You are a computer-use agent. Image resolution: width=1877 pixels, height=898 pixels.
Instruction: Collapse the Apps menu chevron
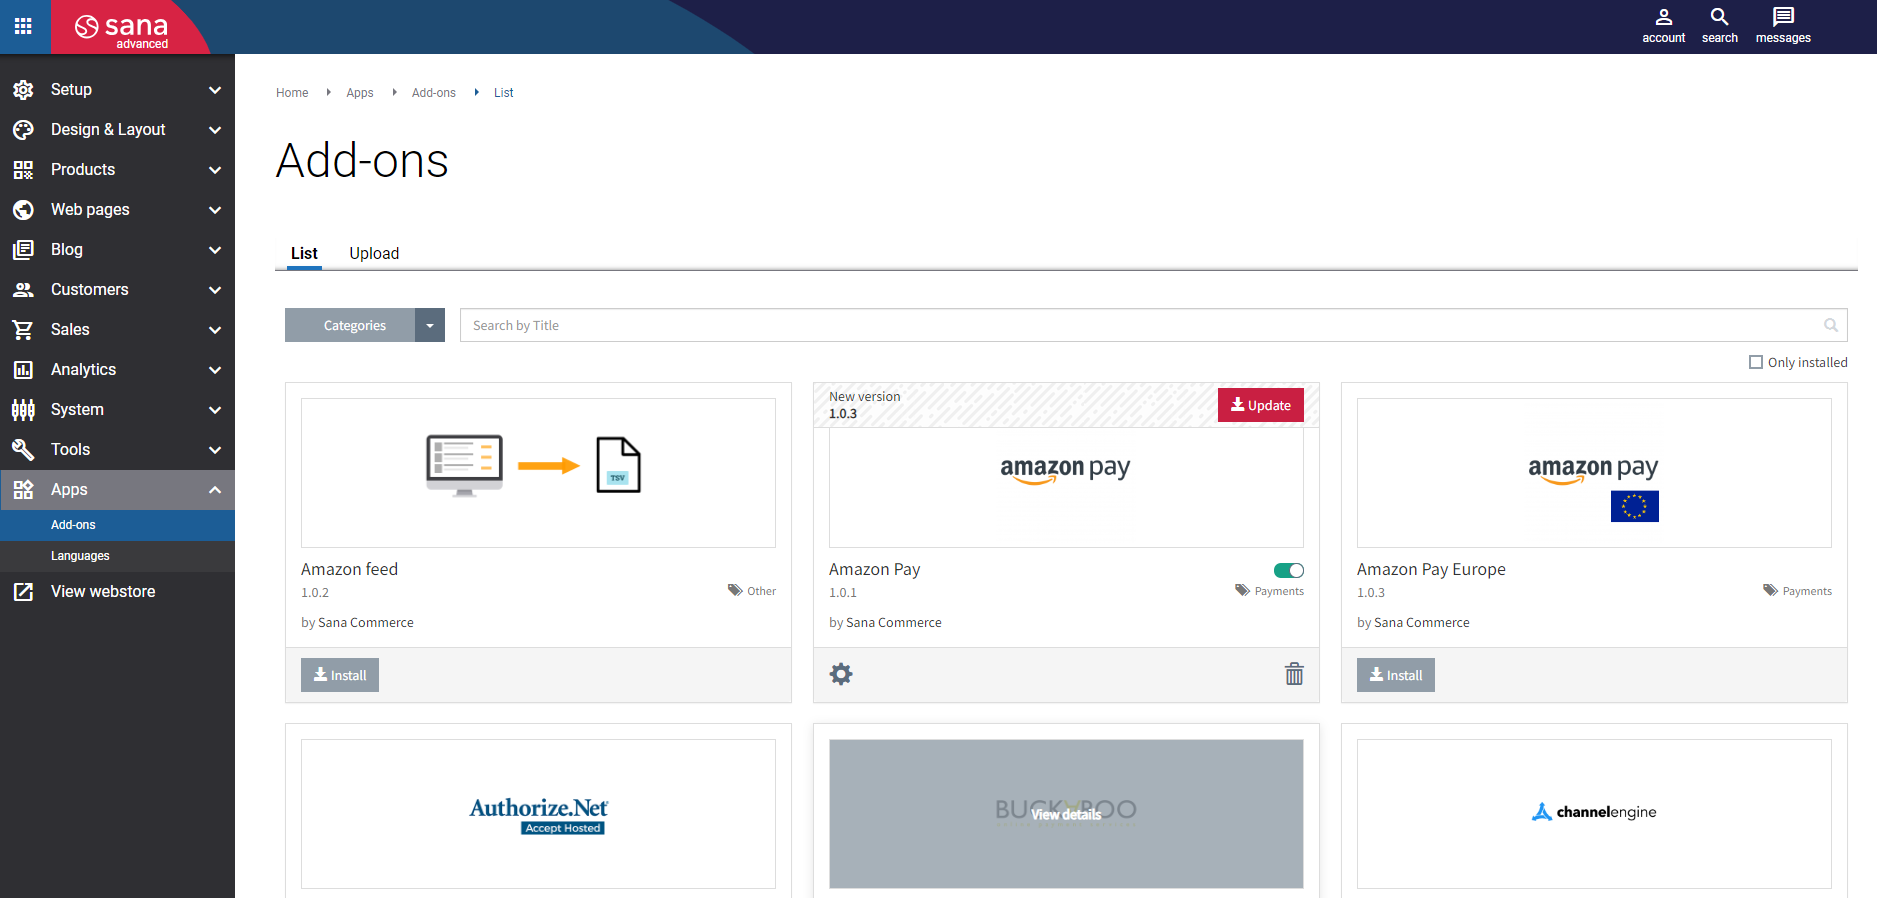215,490
